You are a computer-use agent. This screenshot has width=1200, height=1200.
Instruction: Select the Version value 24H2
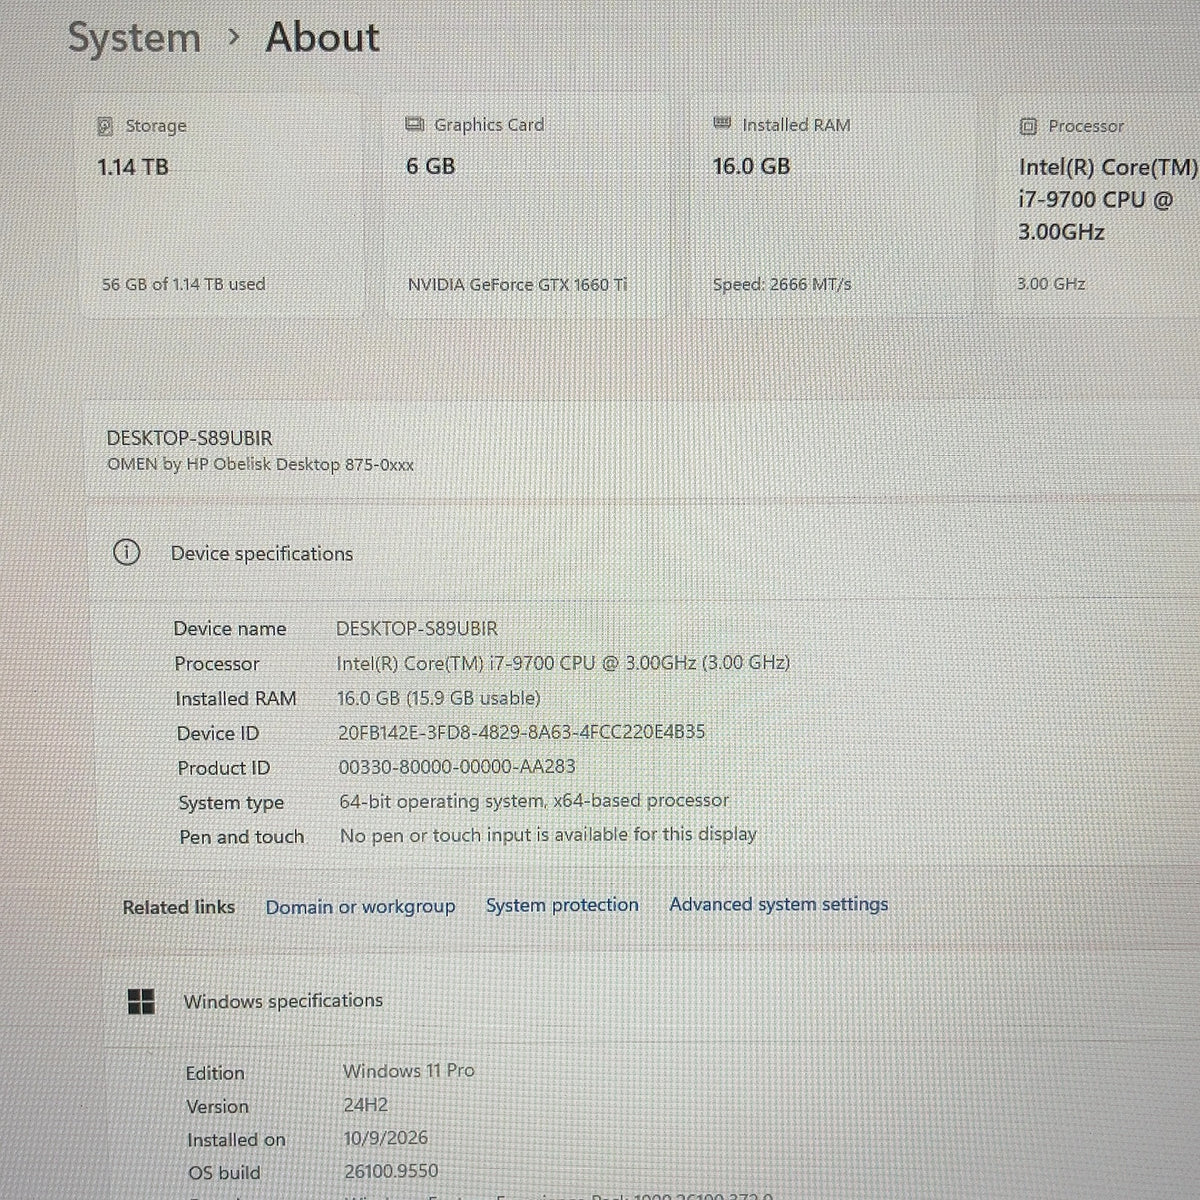366,1105
